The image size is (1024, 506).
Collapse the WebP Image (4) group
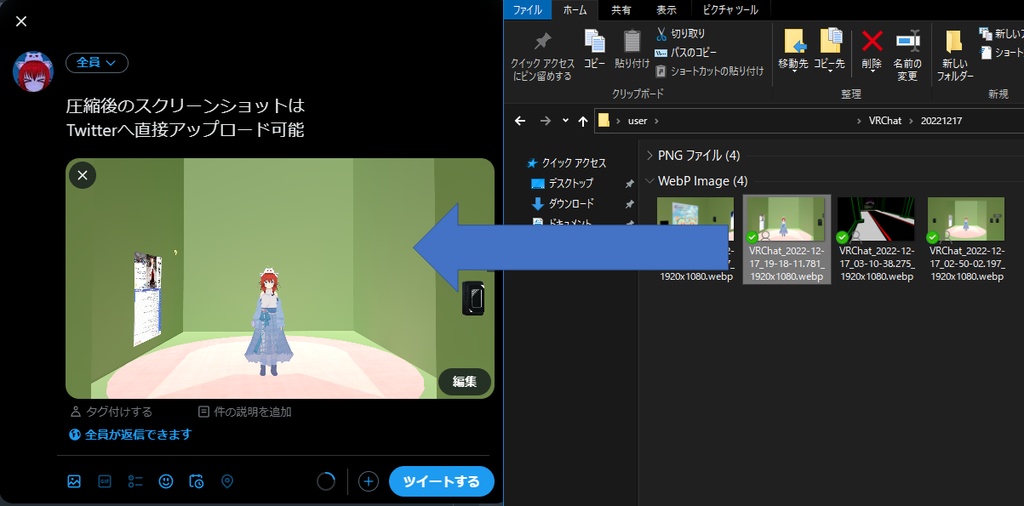(650, 181)
